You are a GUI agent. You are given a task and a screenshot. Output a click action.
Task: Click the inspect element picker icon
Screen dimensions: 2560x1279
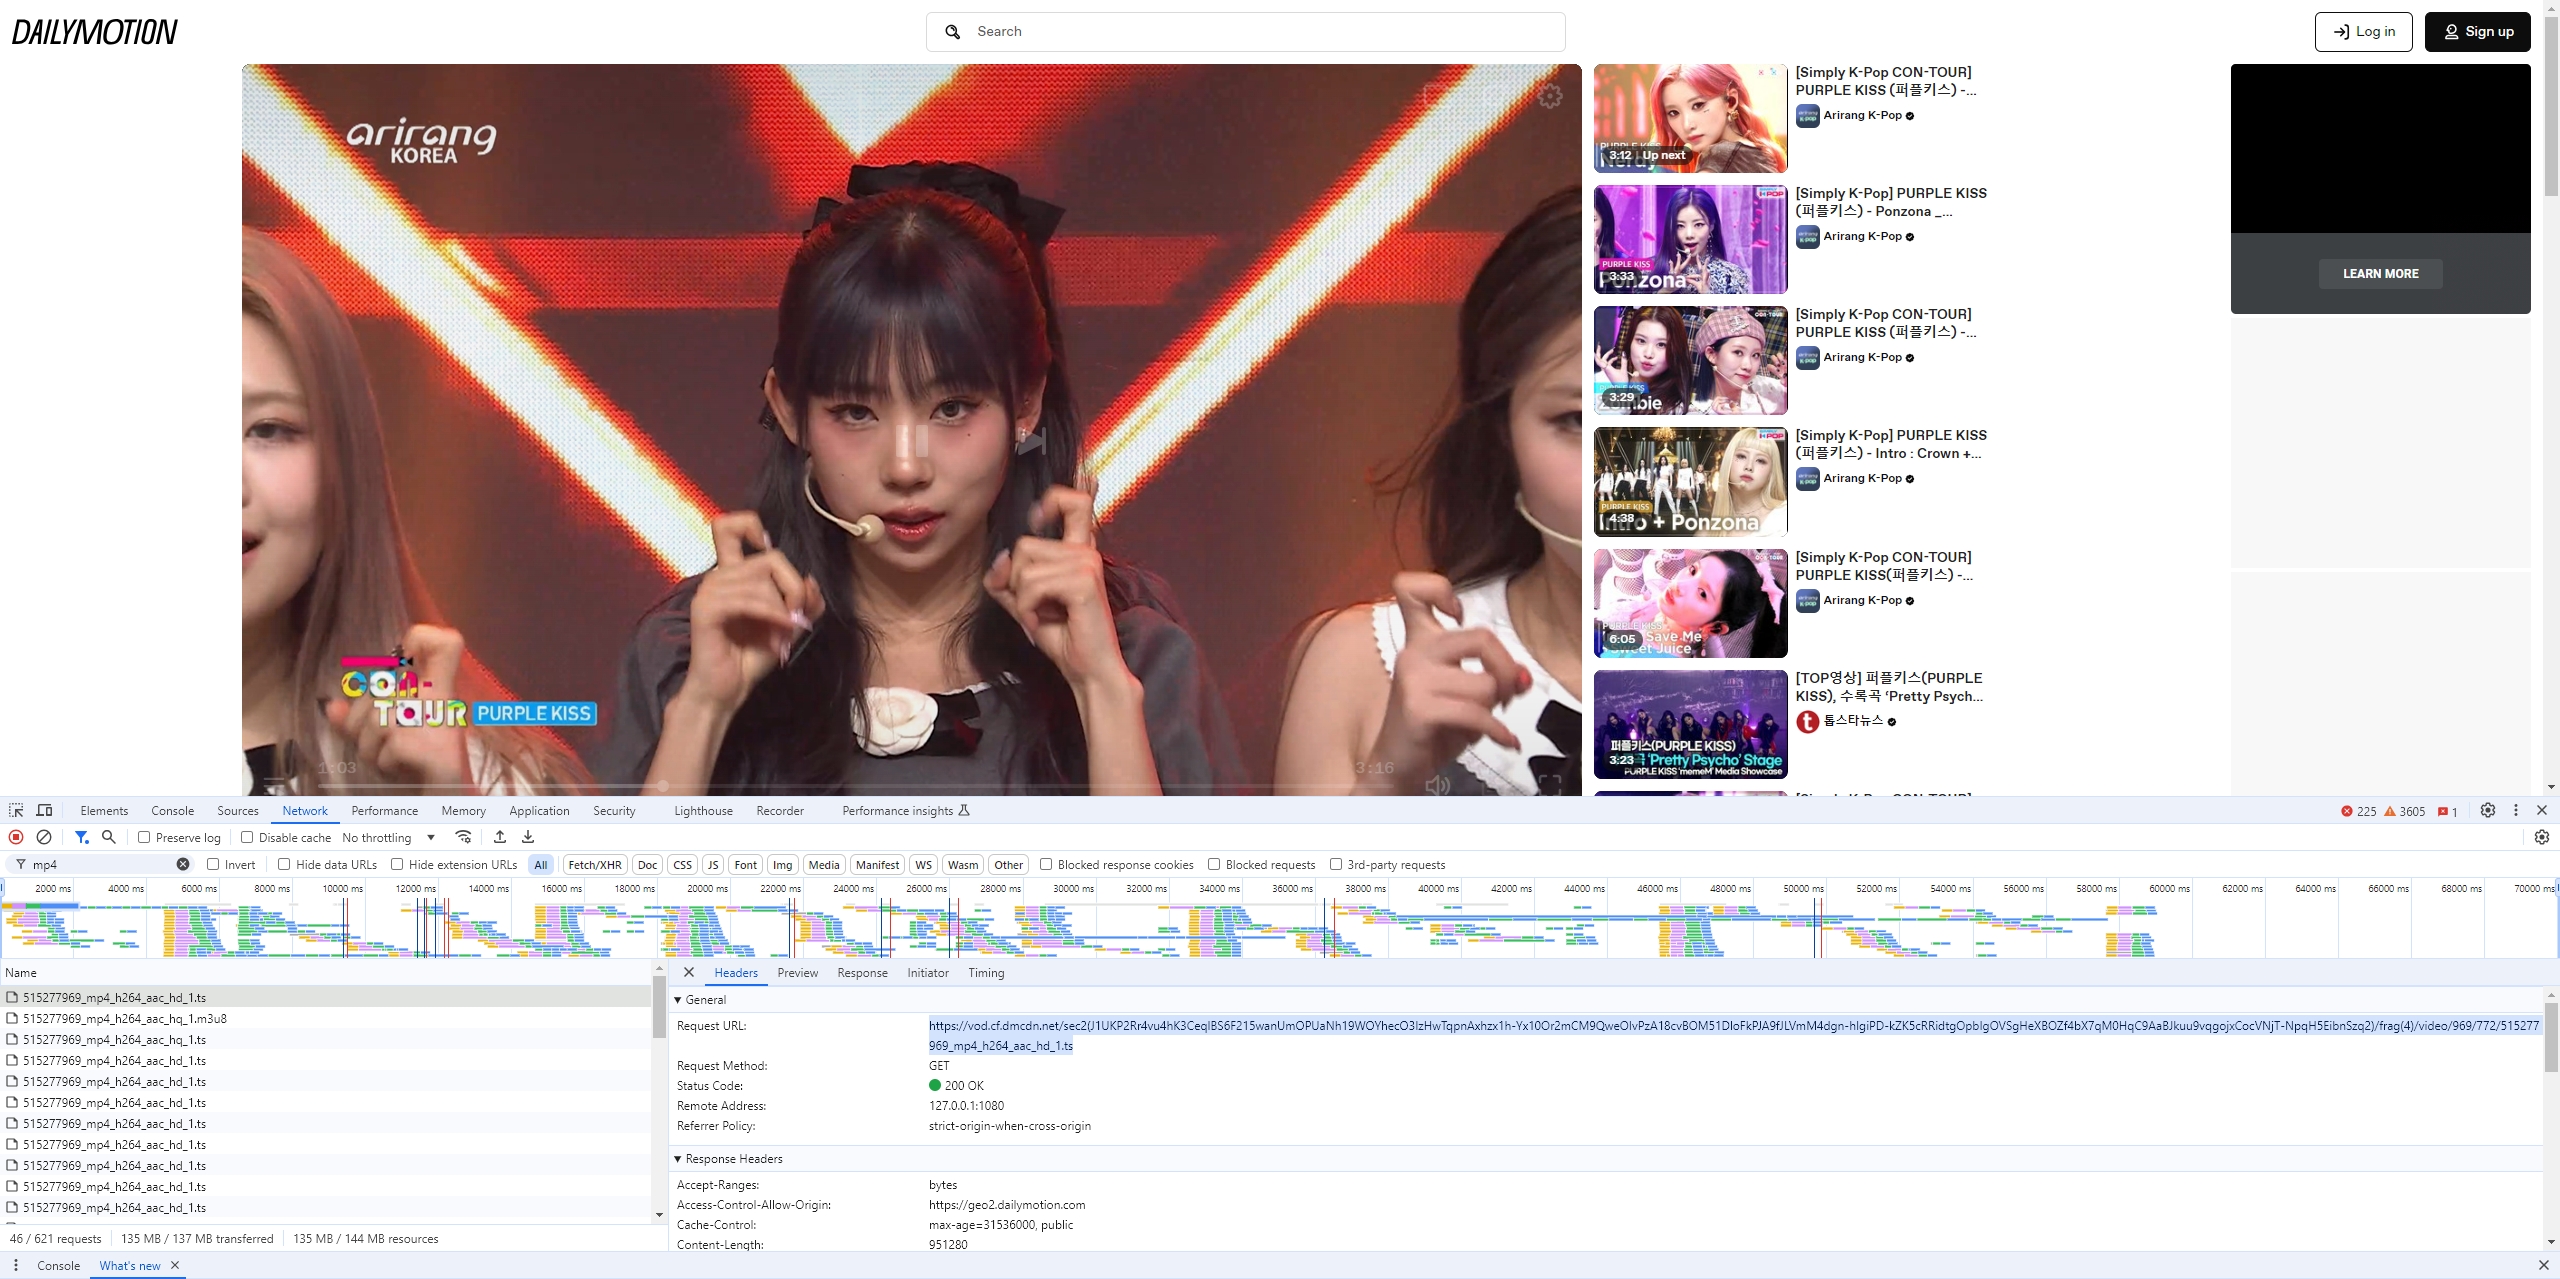[x=16, y=810]
